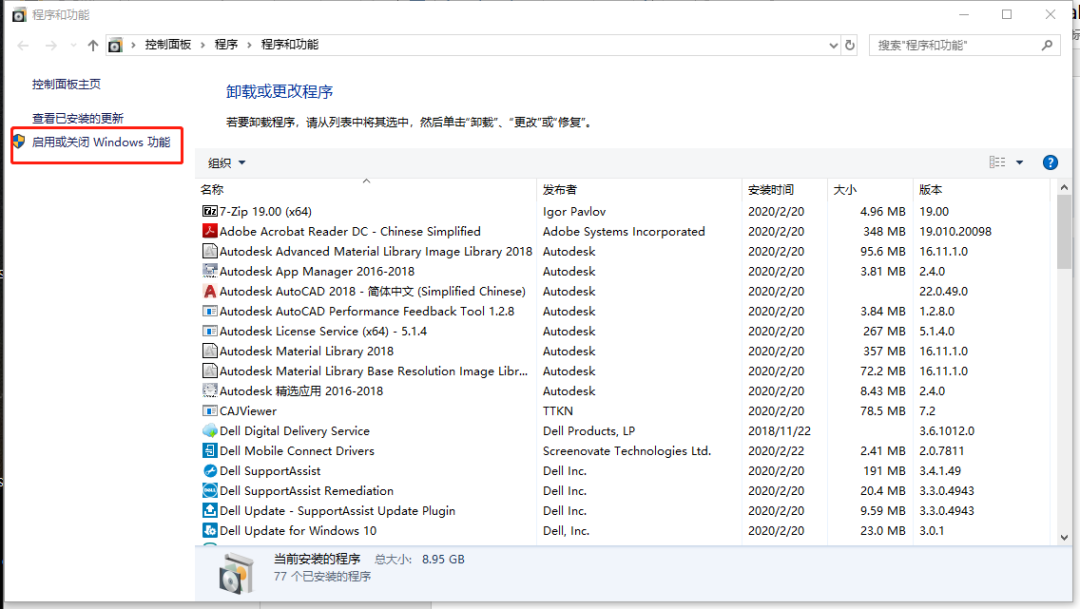Click the search magnifier icon
1080x609 pixels.
1047,45
